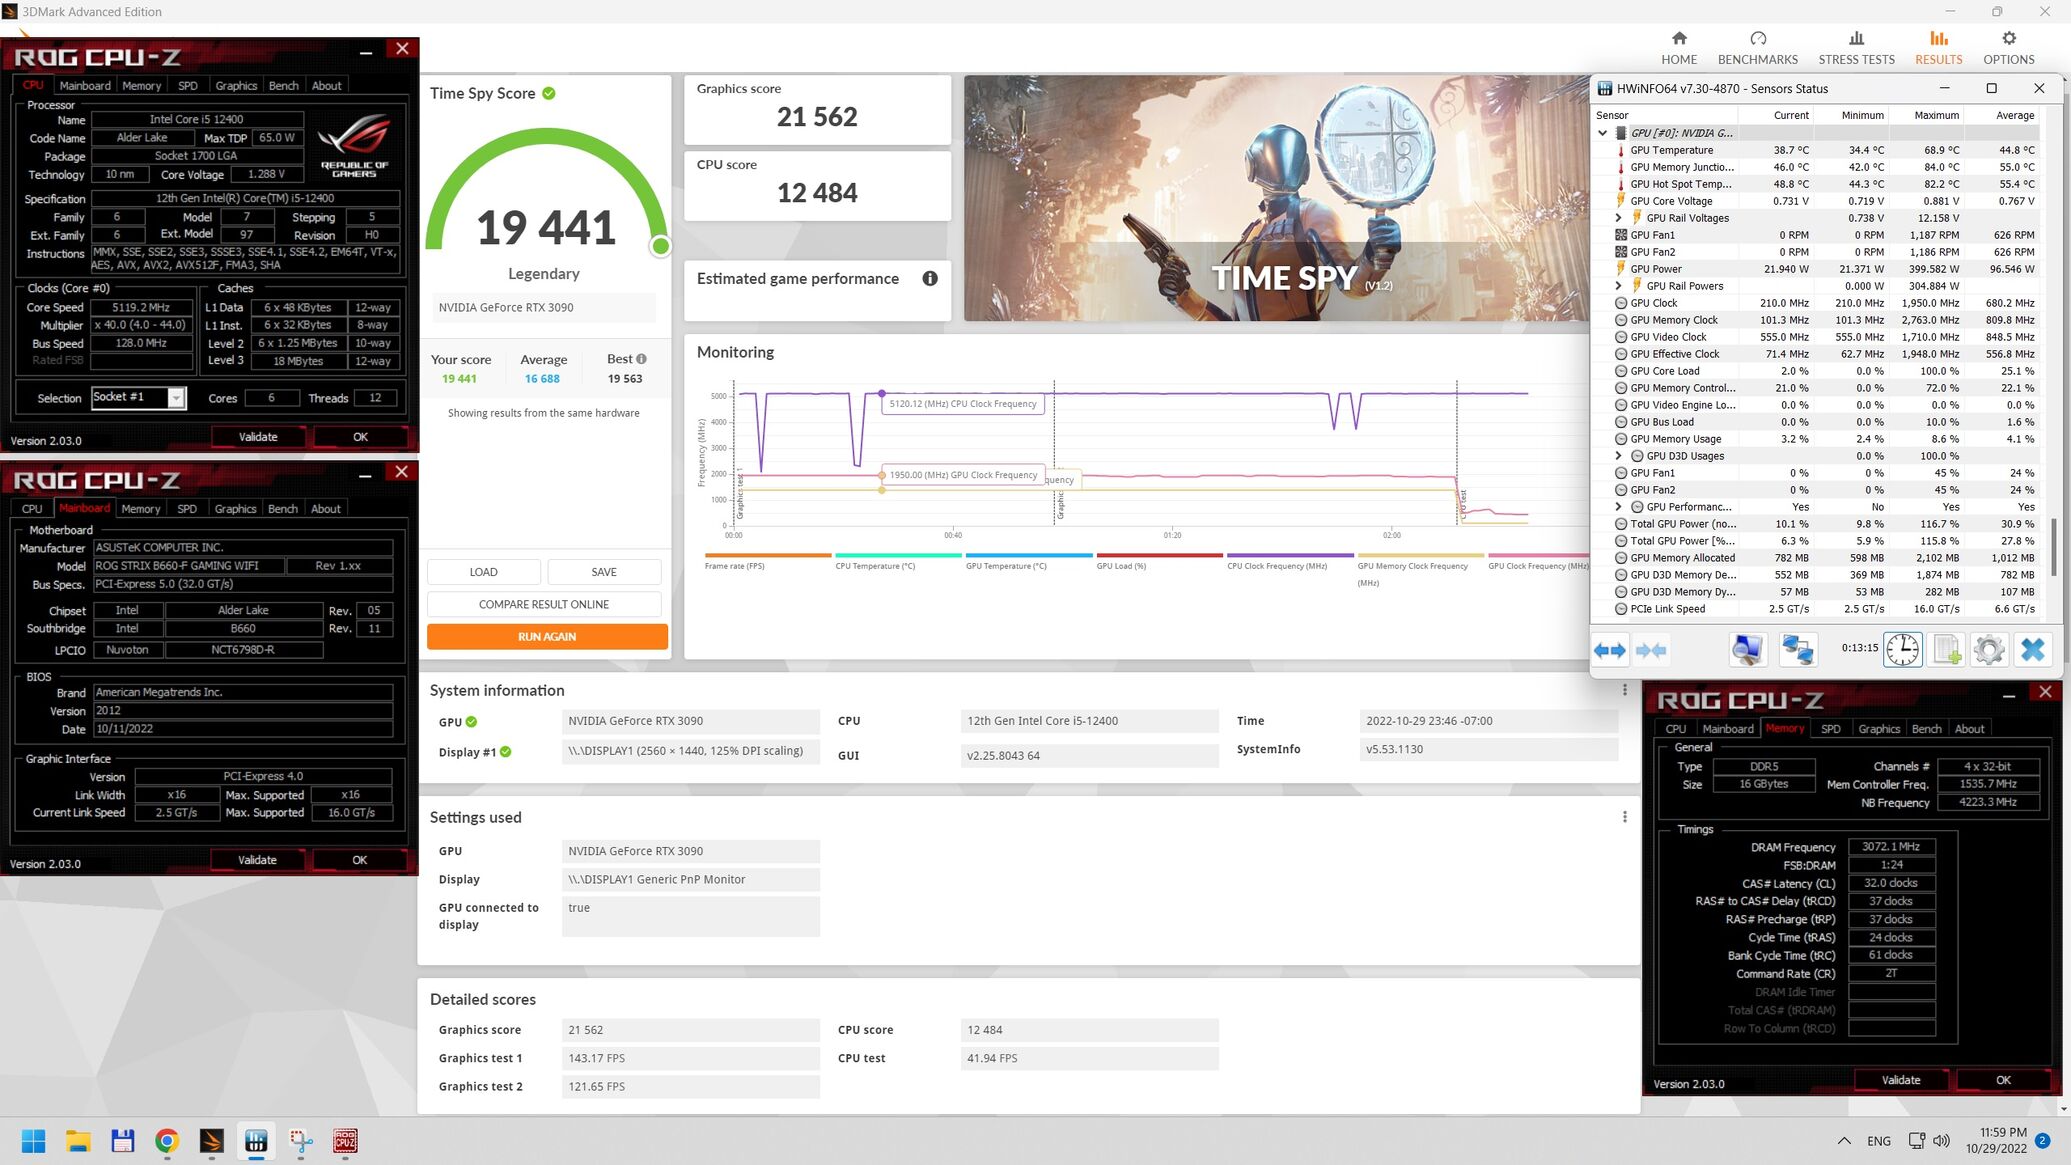2071x1165 pixels.
Task: Click HWiNFO shrink-columns inward arrows icon
Action: [1651, 650]
